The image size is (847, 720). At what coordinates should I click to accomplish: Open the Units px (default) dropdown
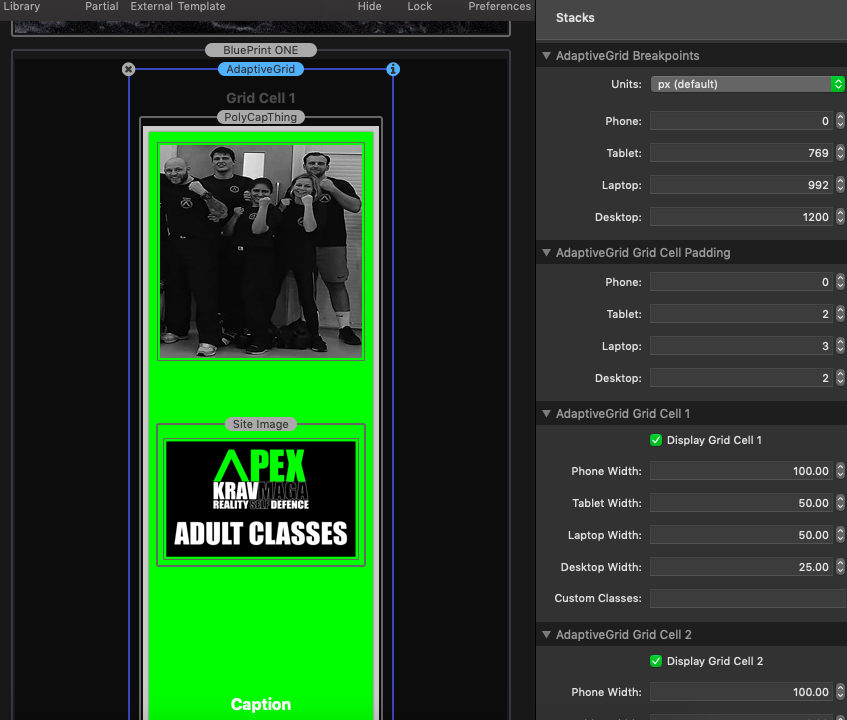(x=748, y=84)
